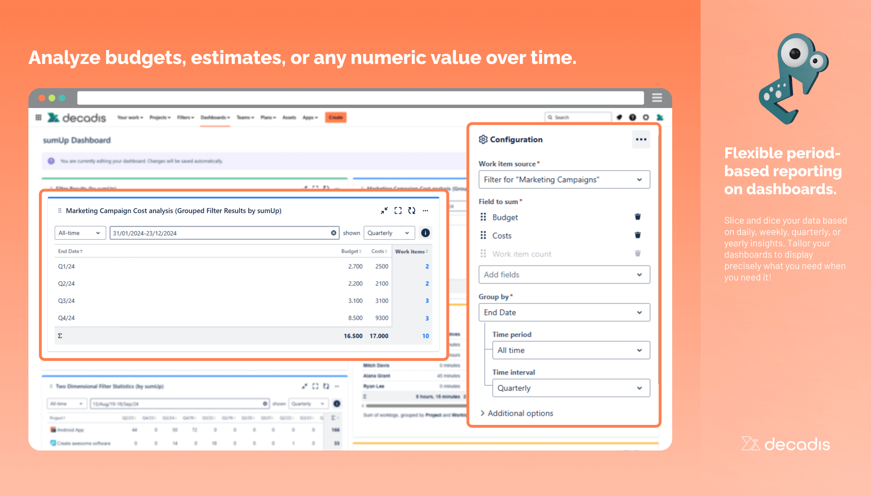871x496 pixels.
Task: Maximize the Two Dimensional Filter Statistics gadget
Action: pos(315,386)
